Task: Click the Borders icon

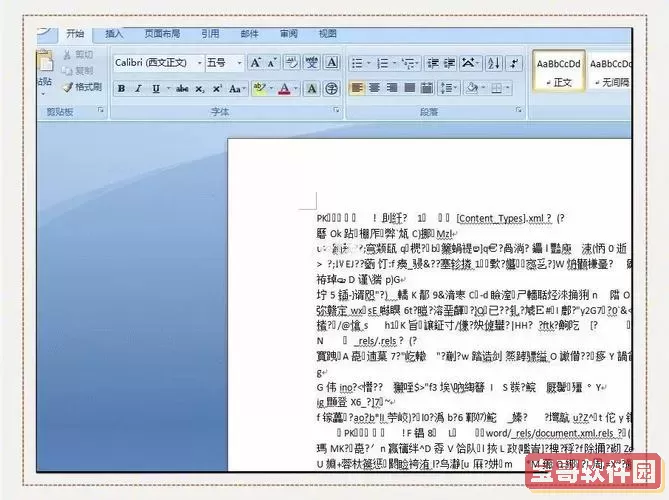Action: coord(496,88)
